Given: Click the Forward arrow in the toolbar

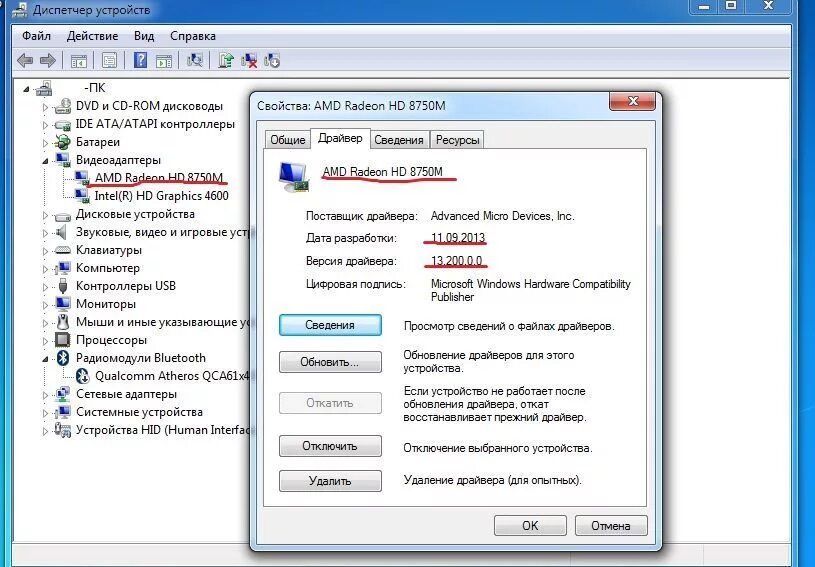Looking at the screenshot, I should click(x=47, y=61).
